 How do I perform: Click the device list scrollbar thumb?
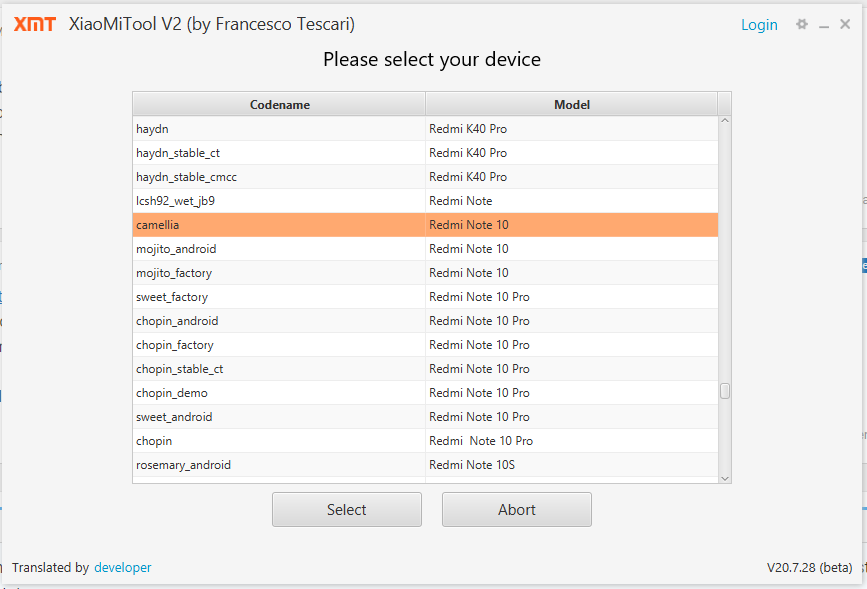[x=725, y=391]
